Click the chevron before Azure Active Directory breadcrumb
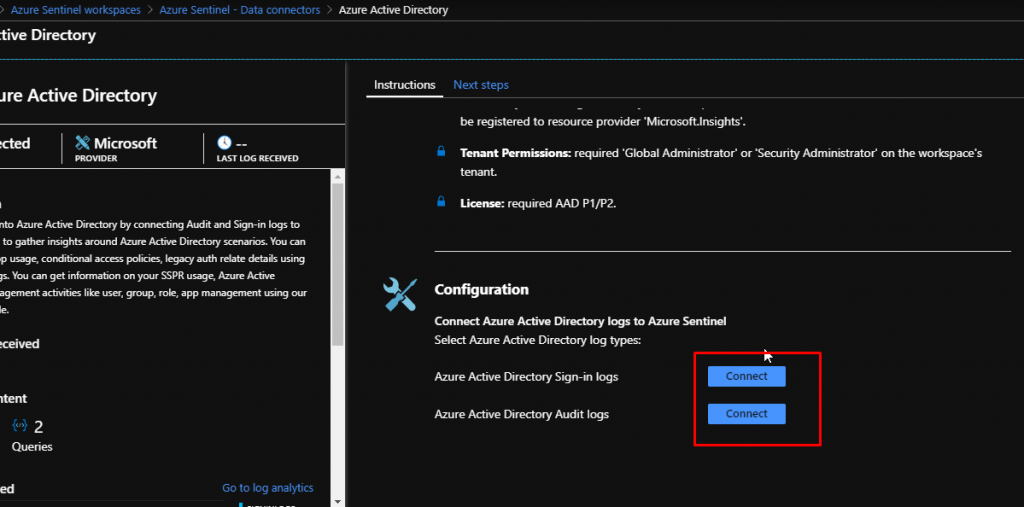The height and width of the screenshot is (507, 1024). (x=331, y=10)
